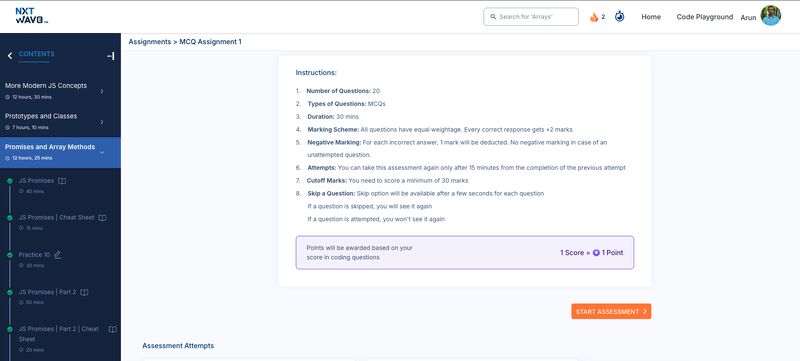Click the book icon beside Cheat Sheet
Screen dimensions: 800x361
[102, 218]
